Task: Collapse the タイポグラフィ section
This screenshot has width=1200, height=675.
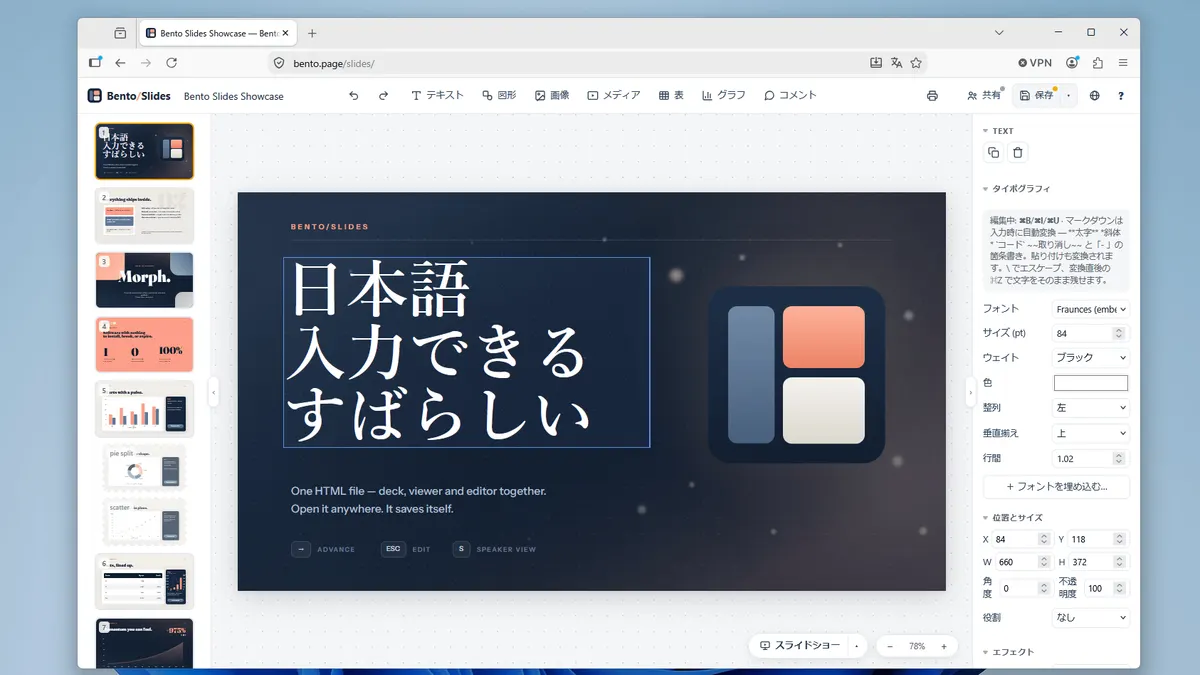Action: point(1016,189)
